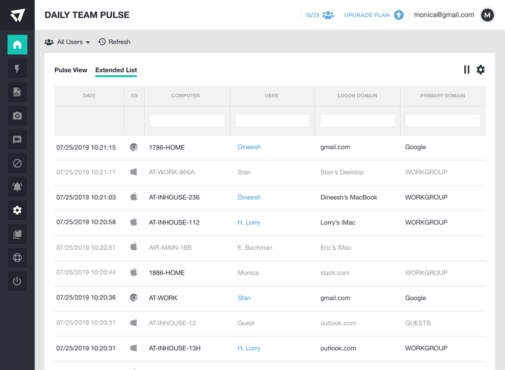Click the Windows icon in AT-INHOUSE-13H row

pos(134,348)
